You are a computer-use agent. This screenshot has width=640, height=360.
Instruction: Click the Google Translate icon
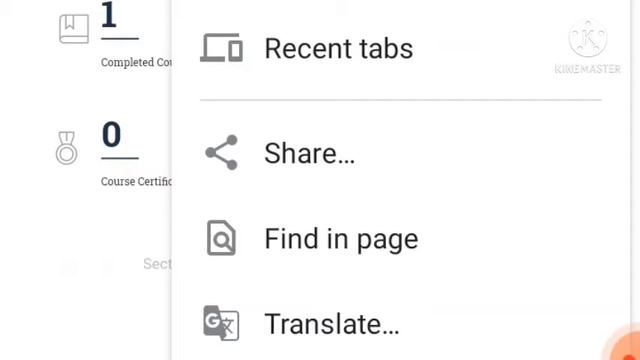[x=221, y=323]
